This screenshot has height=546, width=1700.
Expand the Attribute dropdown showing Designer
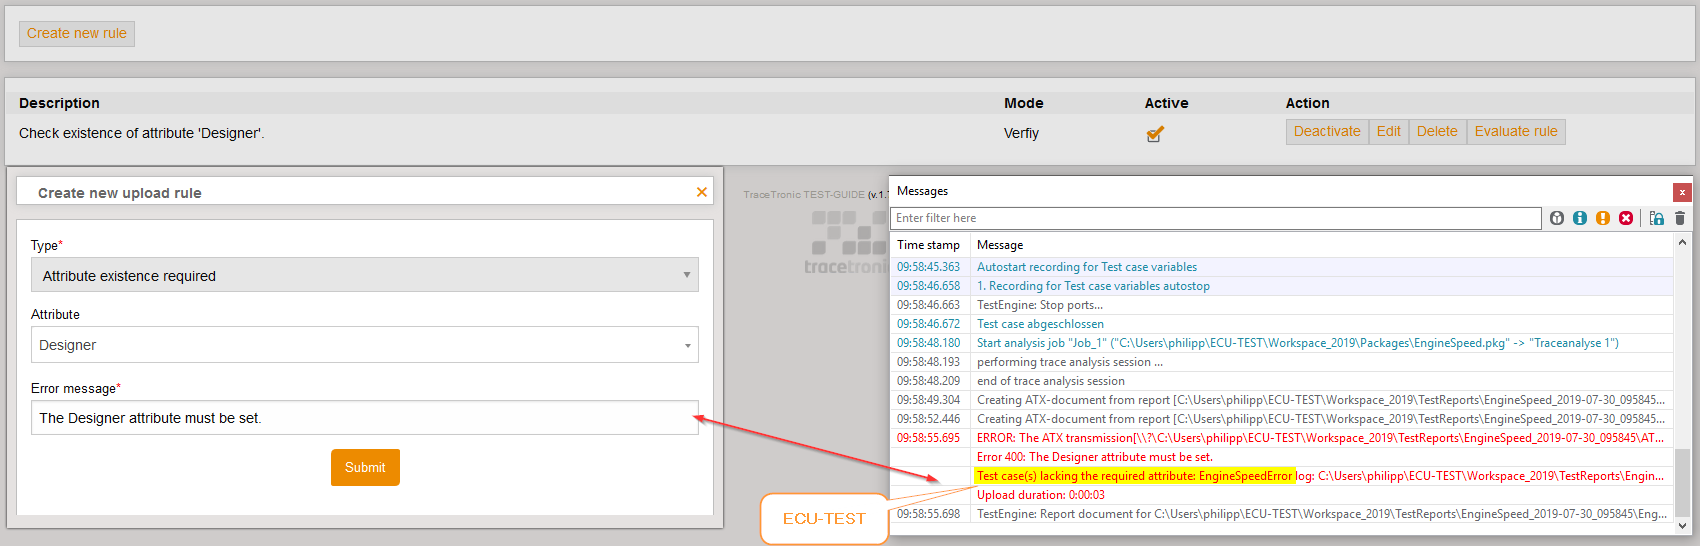coord(365,345)
